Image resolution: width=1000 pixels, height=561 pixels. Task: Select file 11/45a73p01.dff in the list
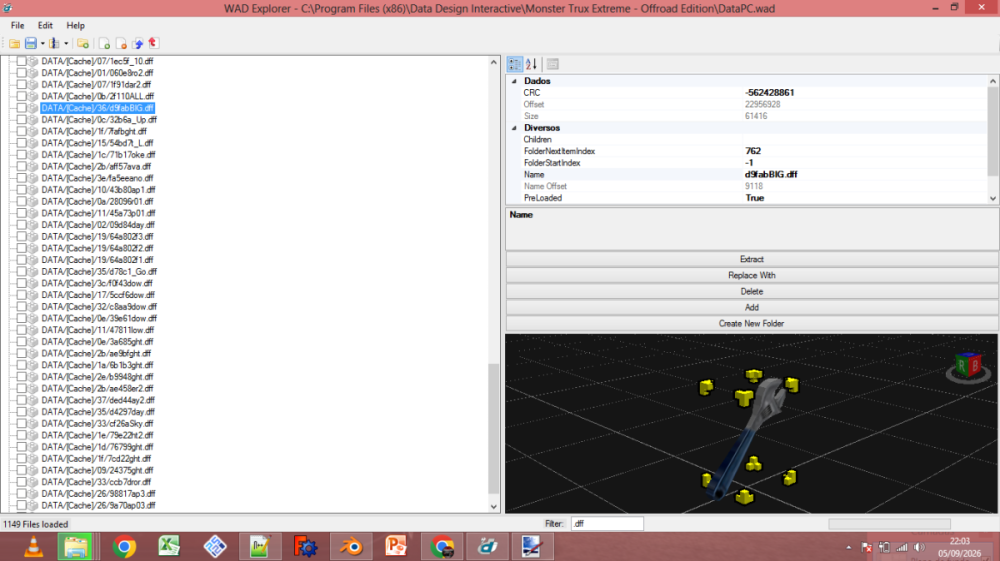click(x=98, y=213)
